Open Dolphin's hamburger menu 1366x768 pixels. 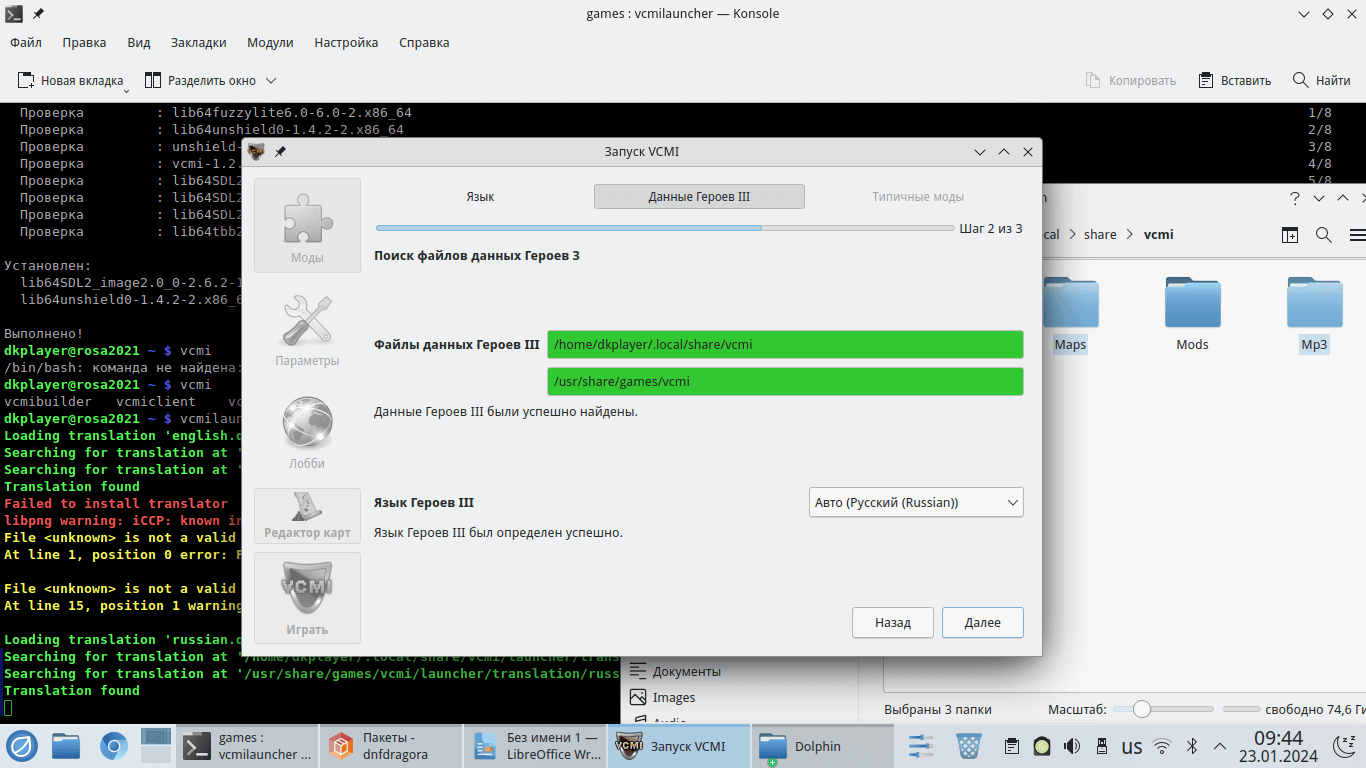pyautogui.click(x=1357, y=235)
